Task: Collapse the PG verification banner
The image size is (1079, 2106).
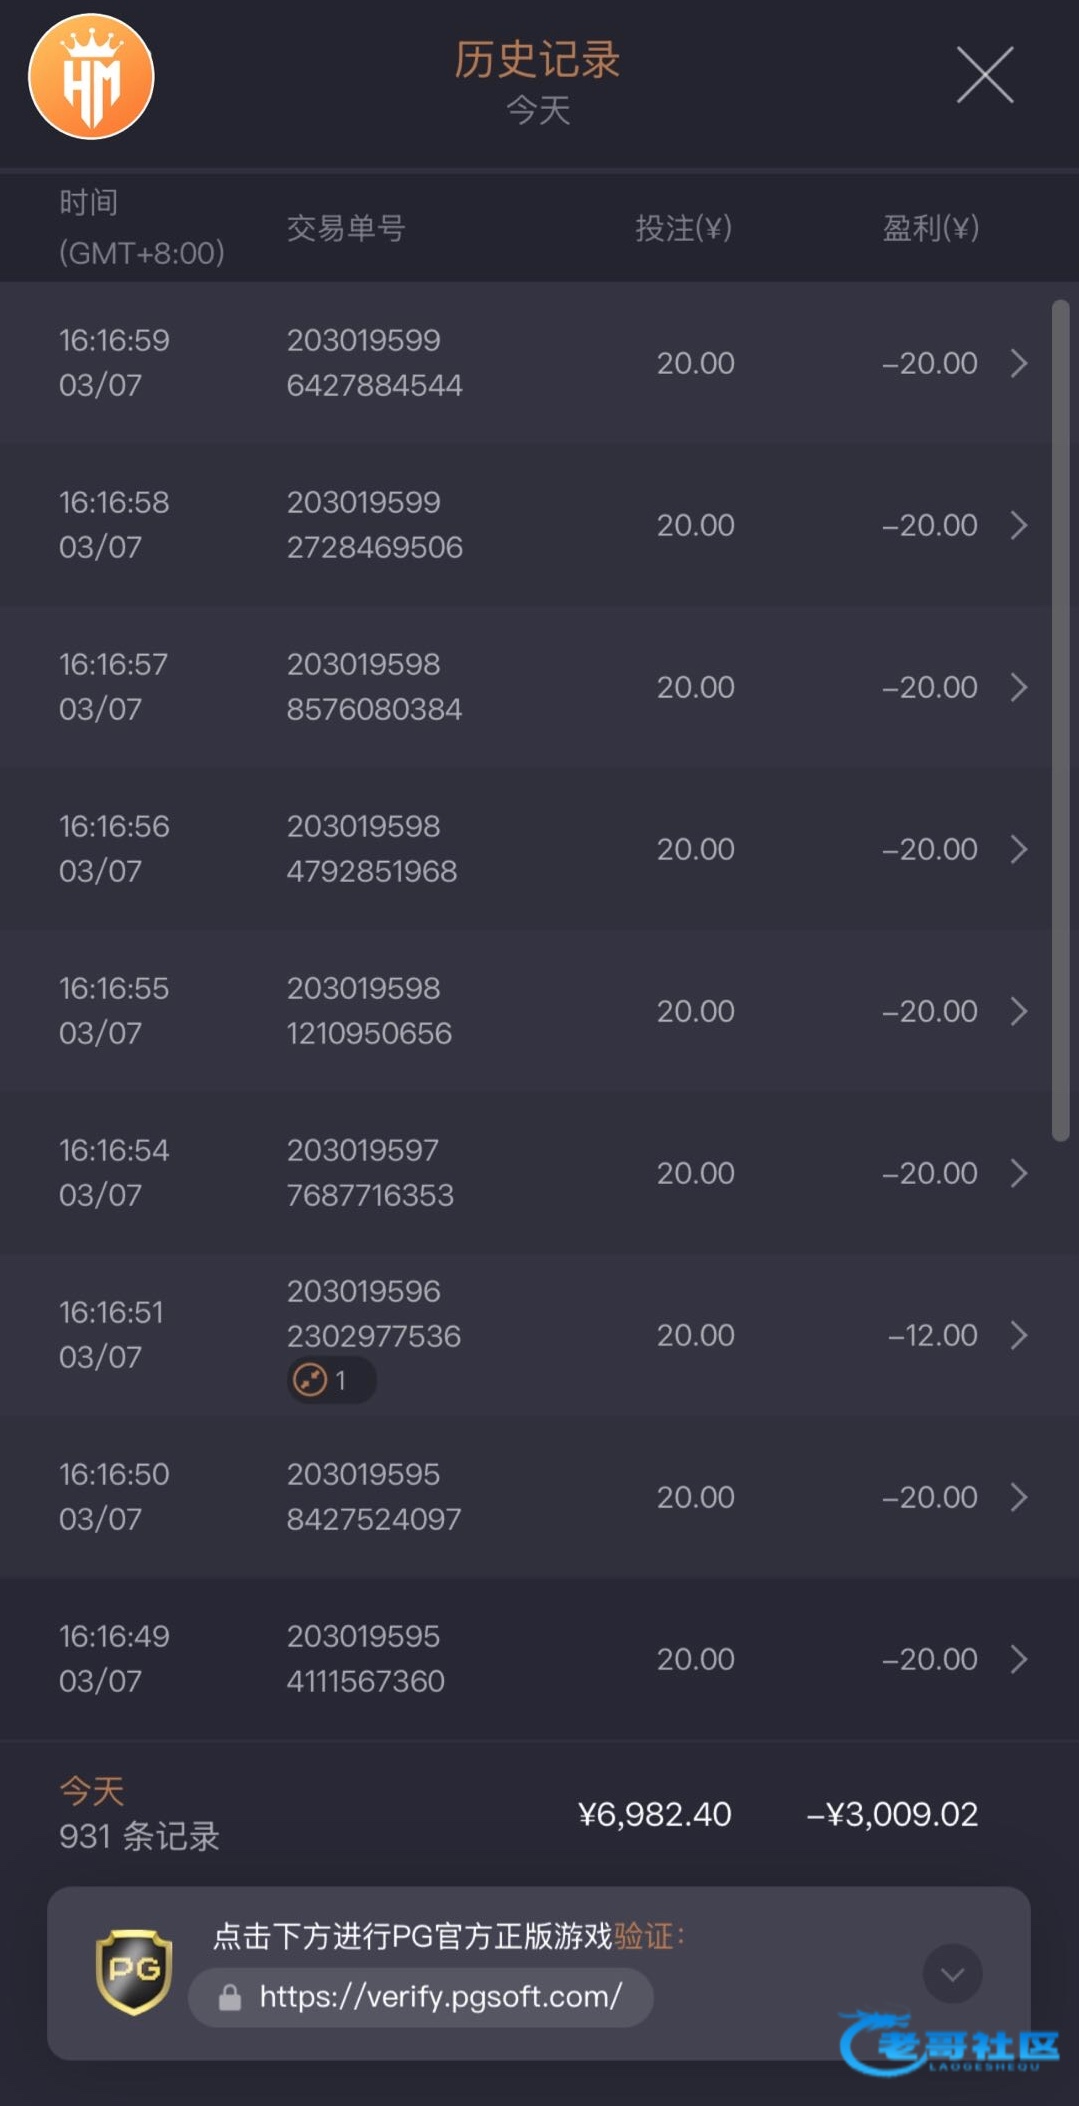Action: [951, 1974]
